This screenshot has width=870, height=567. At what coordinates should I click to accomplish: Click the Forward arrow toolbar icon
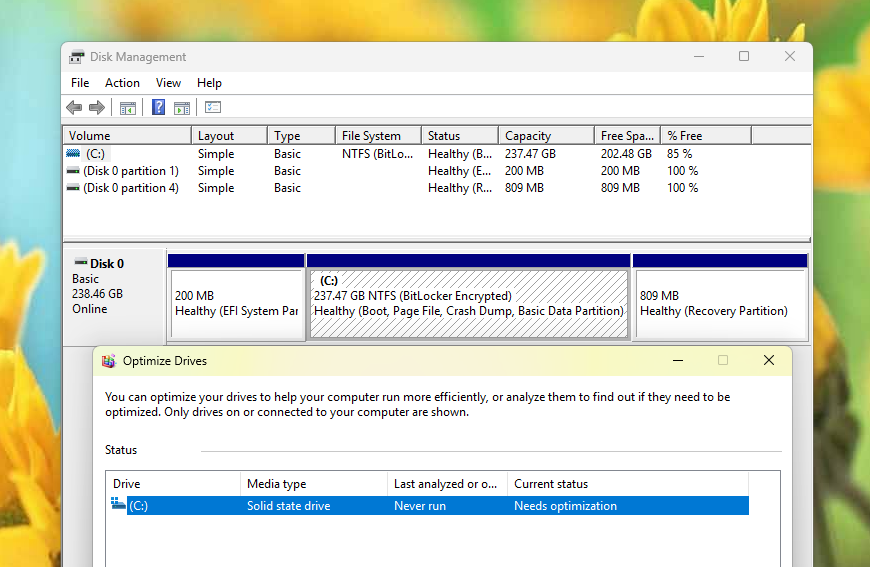[97, 107]
